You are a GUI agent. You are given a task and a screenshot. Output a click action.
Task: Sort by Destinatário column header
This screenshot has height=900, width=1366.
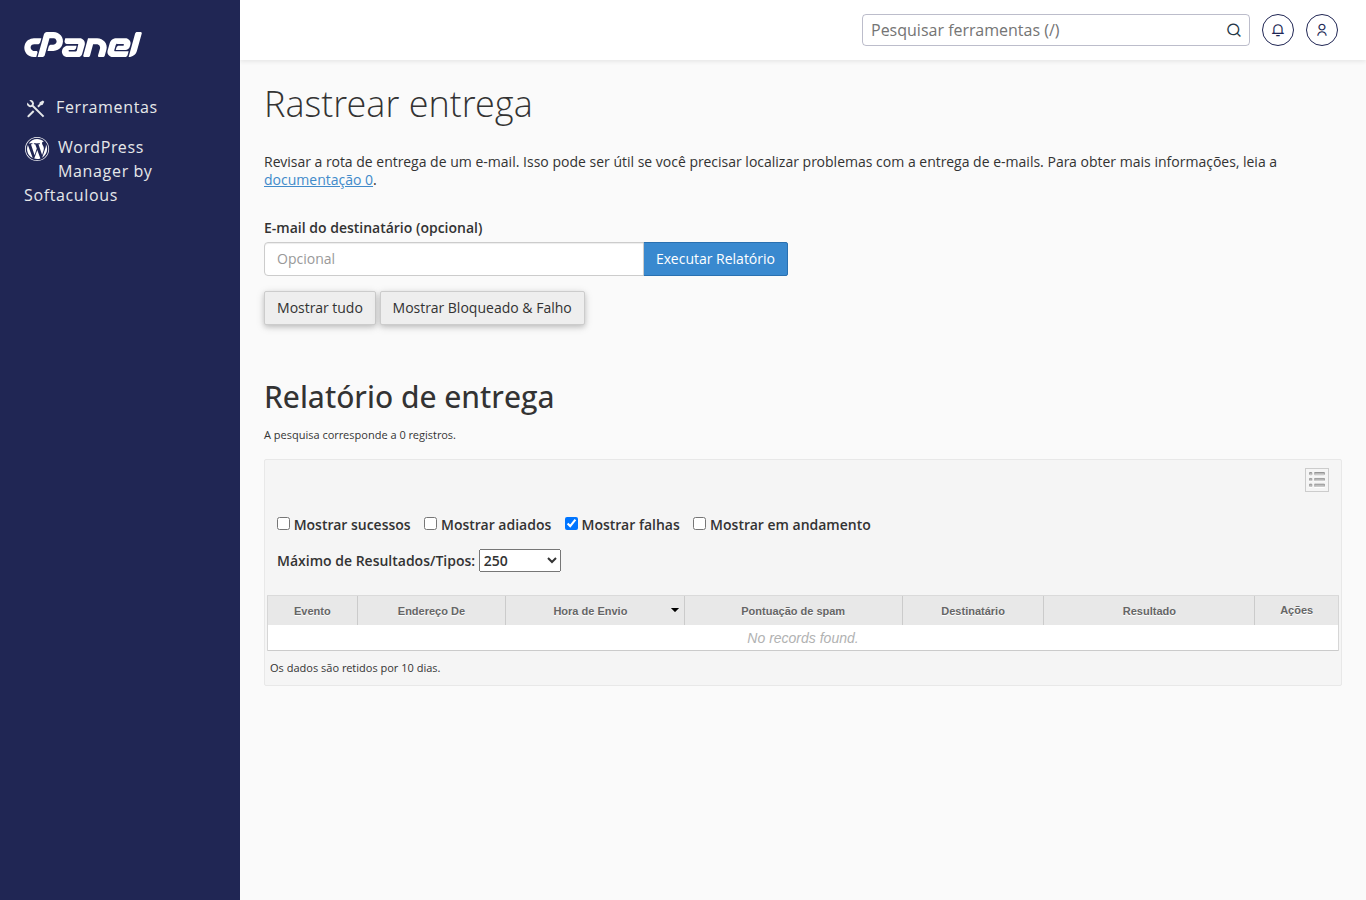[973, 611]
